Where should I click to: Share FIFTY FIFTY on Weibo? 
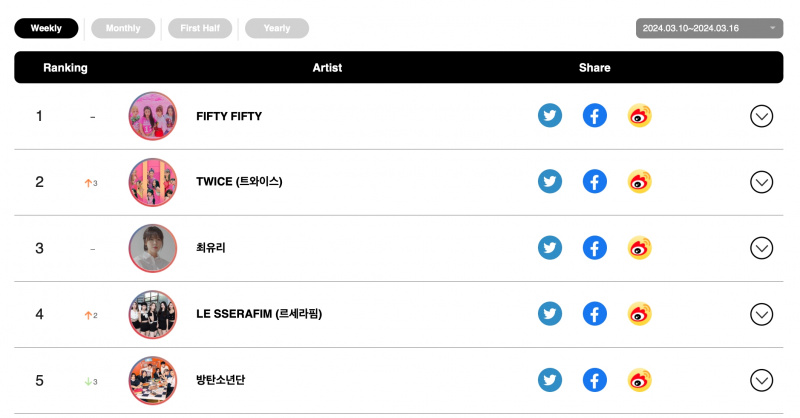click(x=639, y=116)
